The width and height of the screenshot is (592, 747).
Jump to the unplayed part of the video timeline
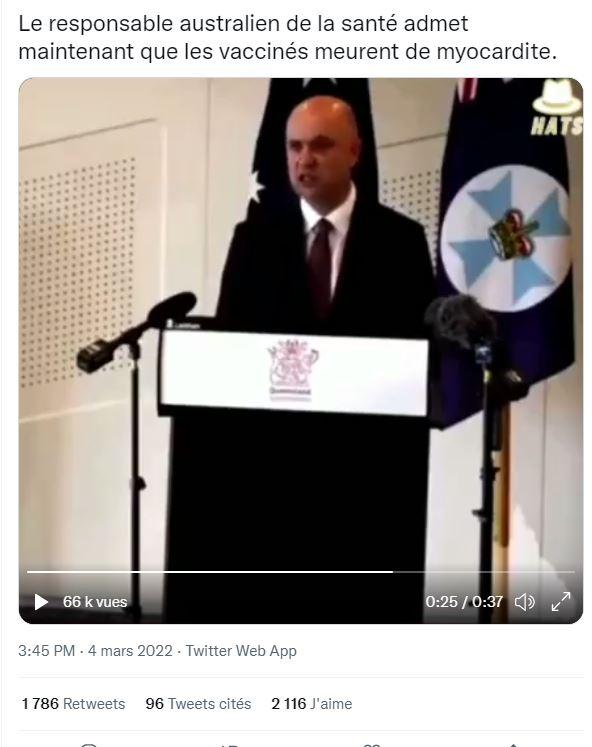click(x=483, y=571)
